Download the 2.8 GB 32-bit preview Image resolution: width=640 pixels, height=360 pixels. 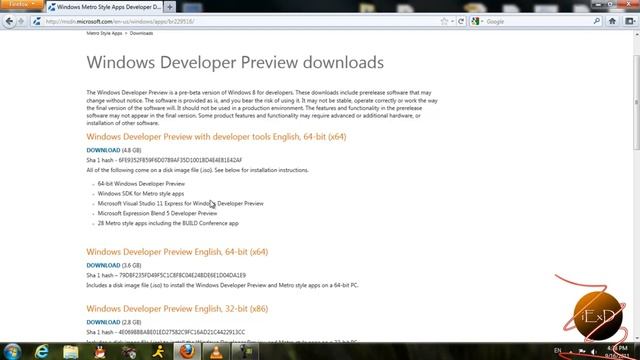(x=103, y=322)
